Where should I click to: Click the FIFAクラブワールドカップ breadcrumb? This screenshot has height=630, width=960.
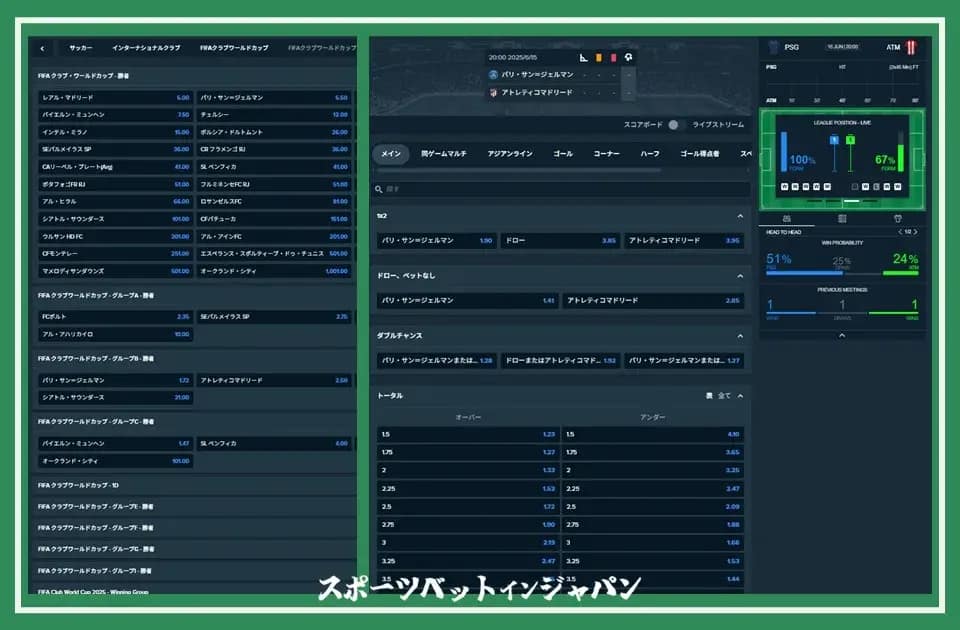234,48
